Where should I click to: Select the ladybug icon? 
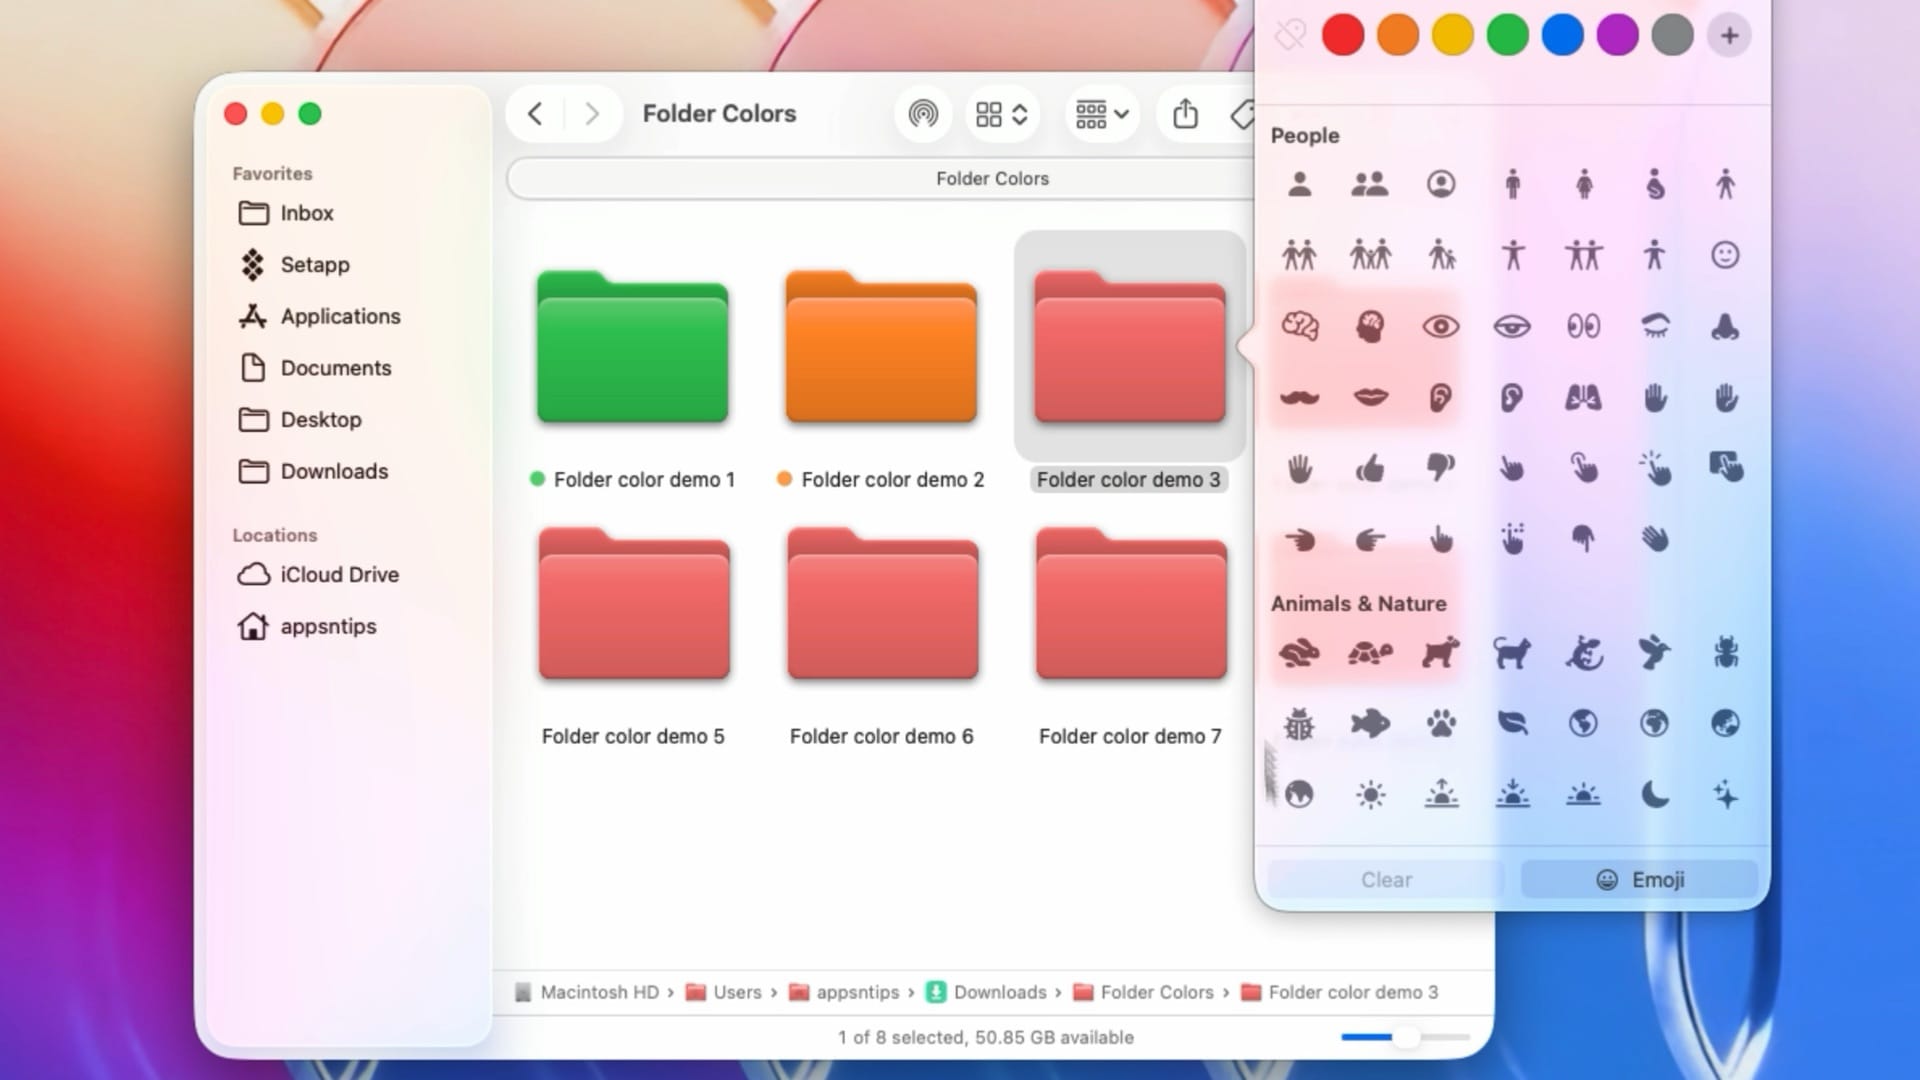point(1298,722)
